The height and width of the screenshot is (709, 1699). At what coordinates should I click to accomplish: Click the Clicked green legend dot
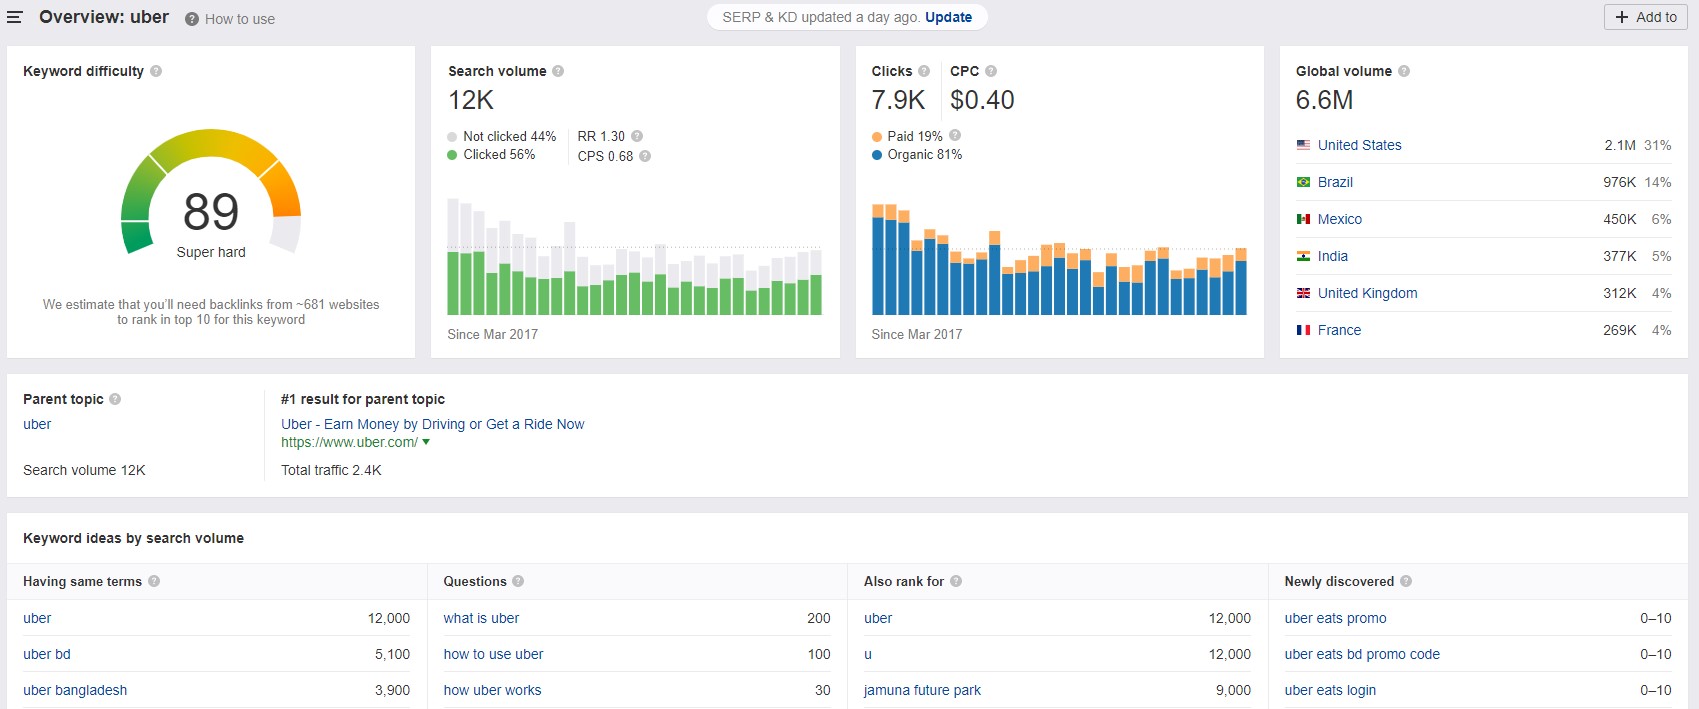click(452, 155)
